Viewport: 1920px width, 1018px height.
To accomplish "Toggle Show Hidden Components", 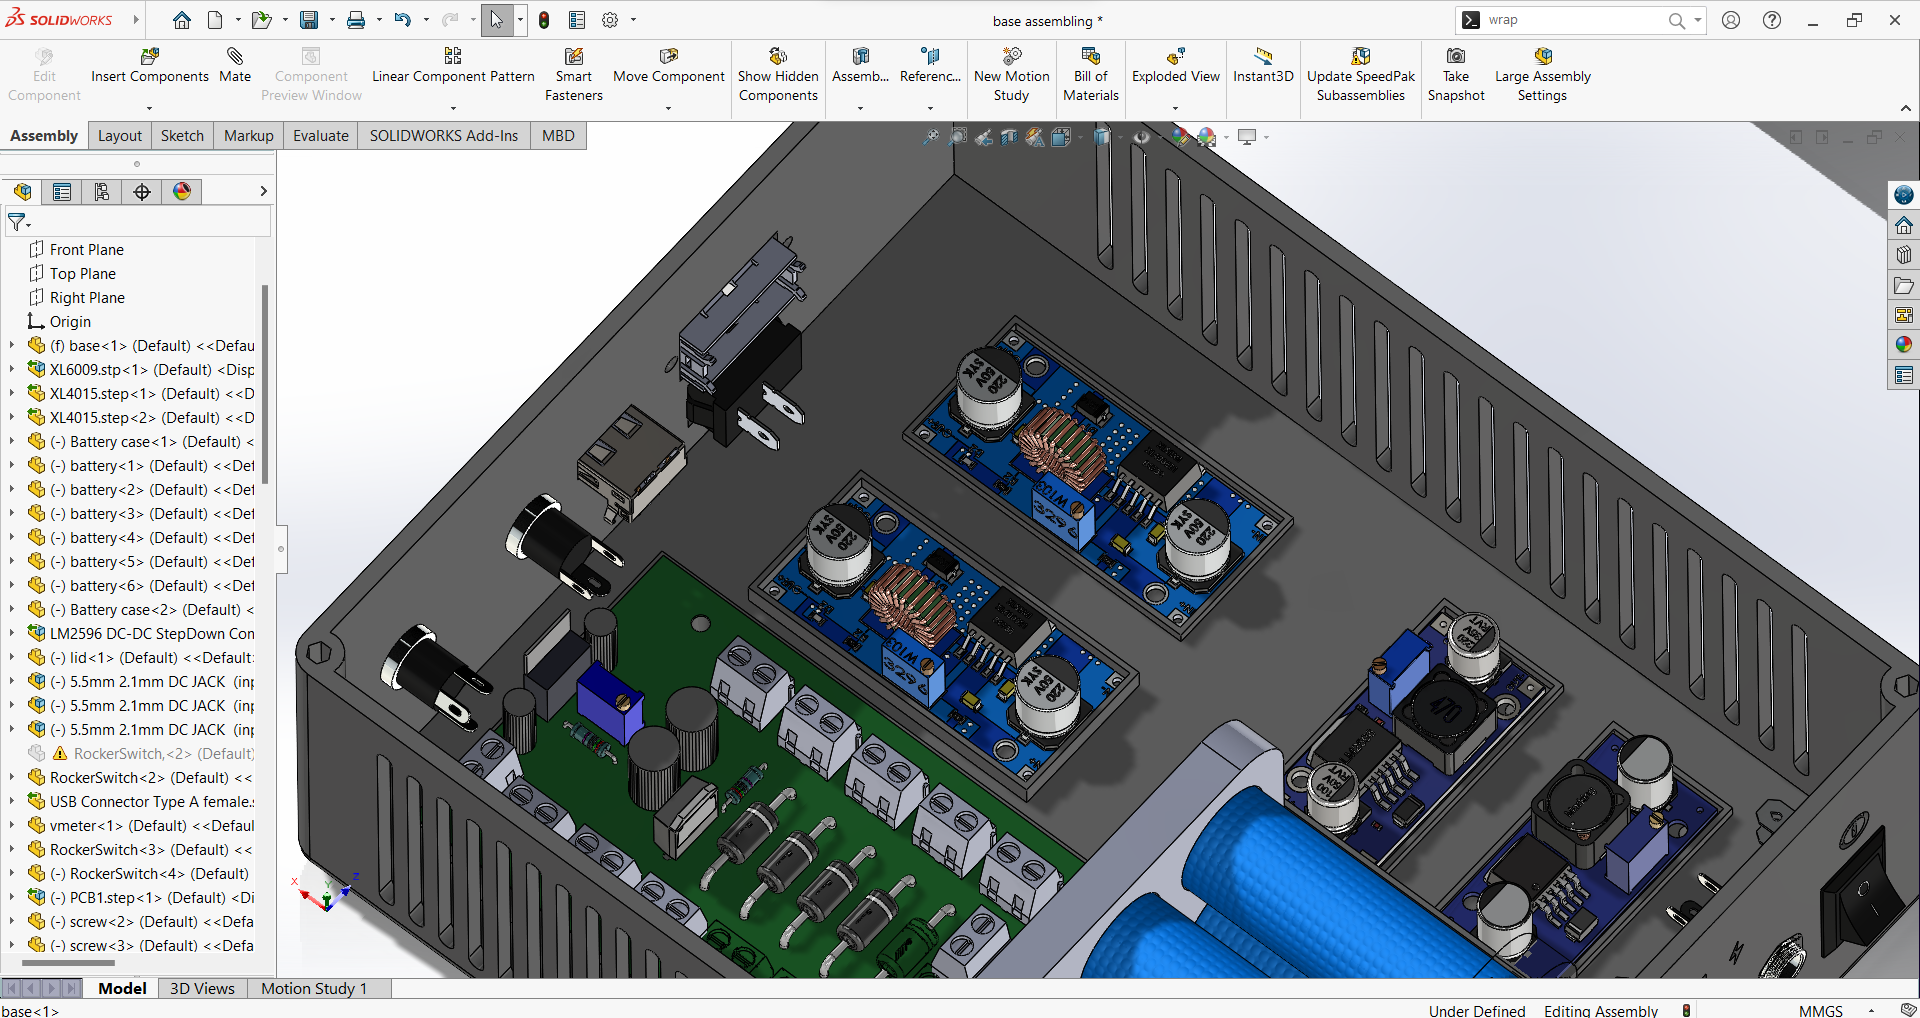I will [778, 72].
